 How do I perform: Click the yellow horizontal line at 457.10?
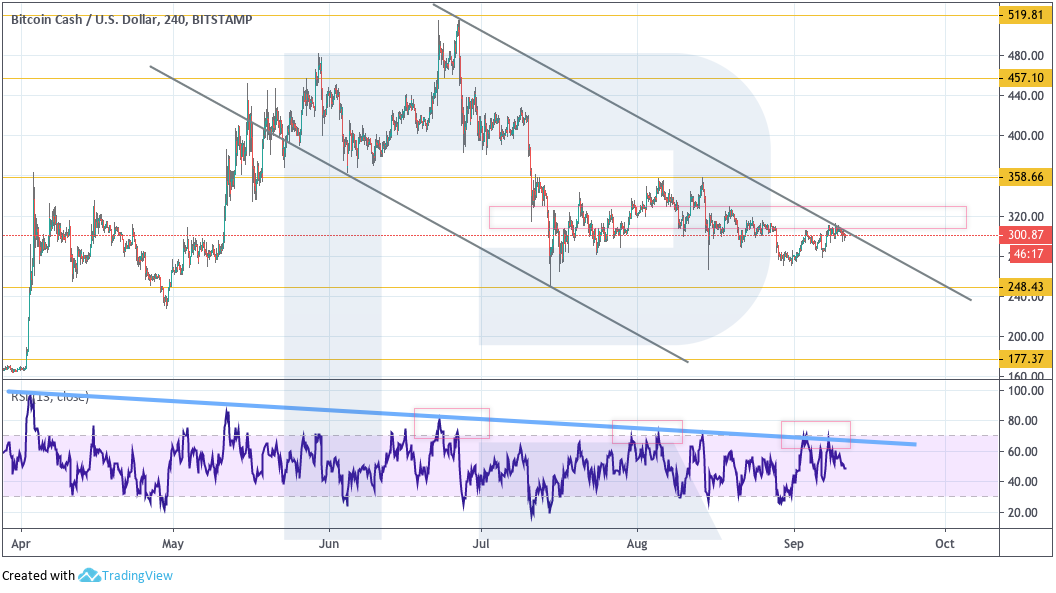(x=200, y=78)
